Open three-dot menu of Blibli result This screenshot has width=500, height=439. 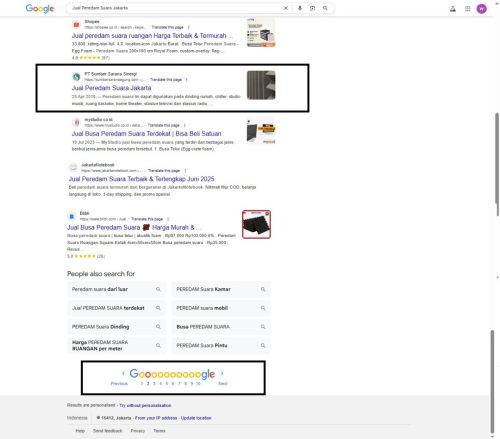168,219
